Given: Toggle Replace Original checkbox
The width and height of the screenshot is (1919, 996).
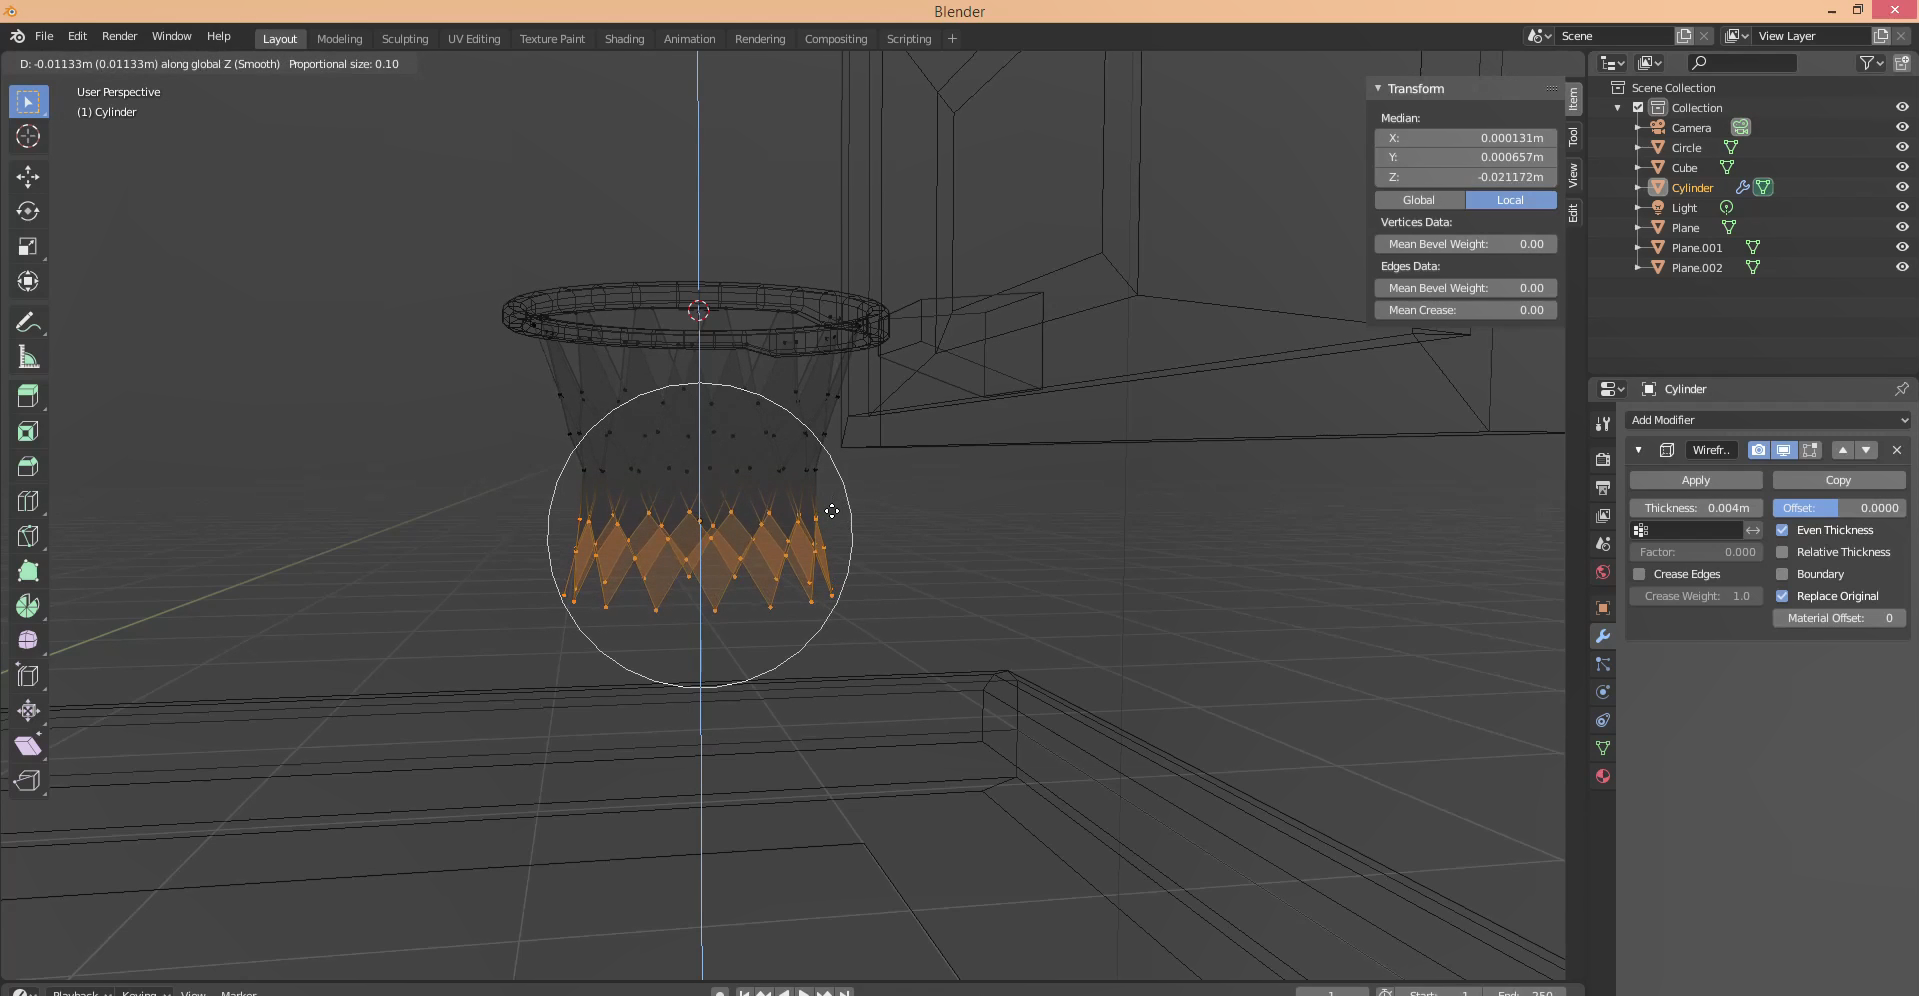Looking at the screenshot, I should coord(1782,596).
